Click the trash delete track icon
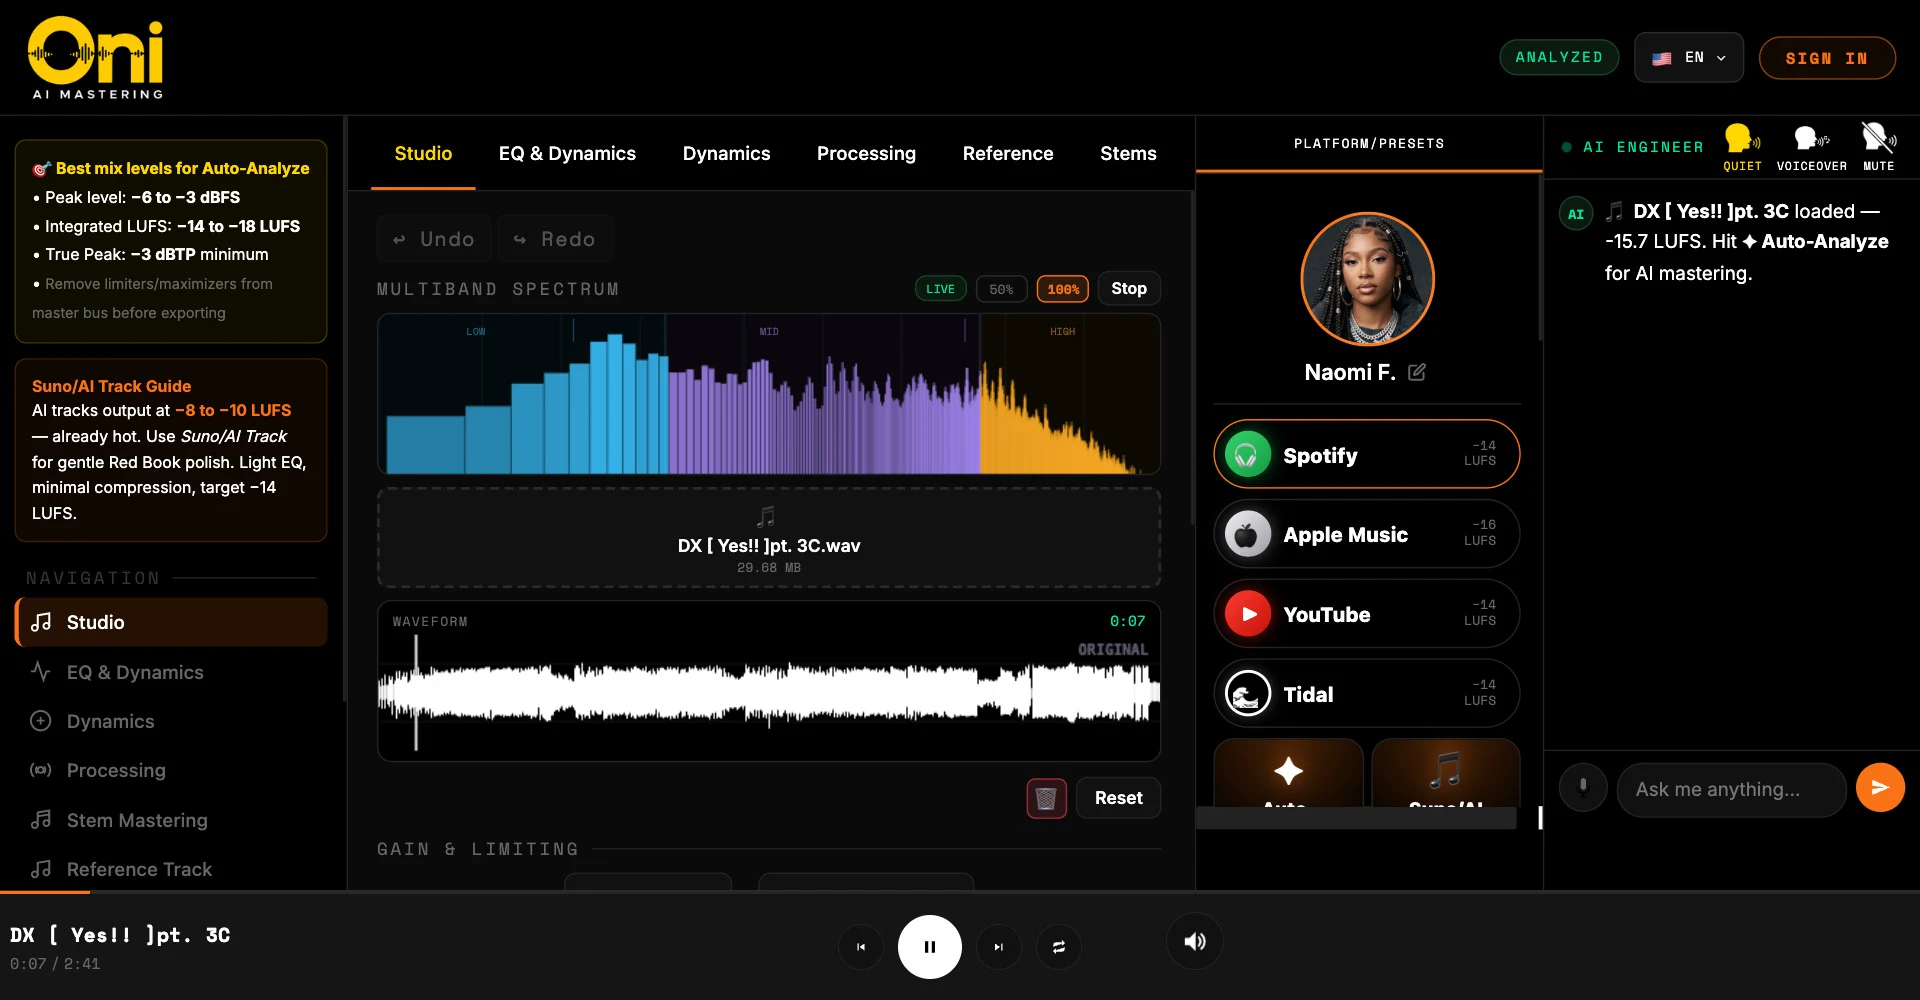 tap(1046, 798)
